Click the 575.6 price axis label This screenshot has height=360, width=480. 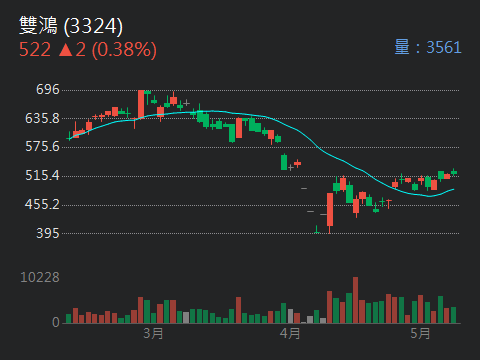pos(42,147)
